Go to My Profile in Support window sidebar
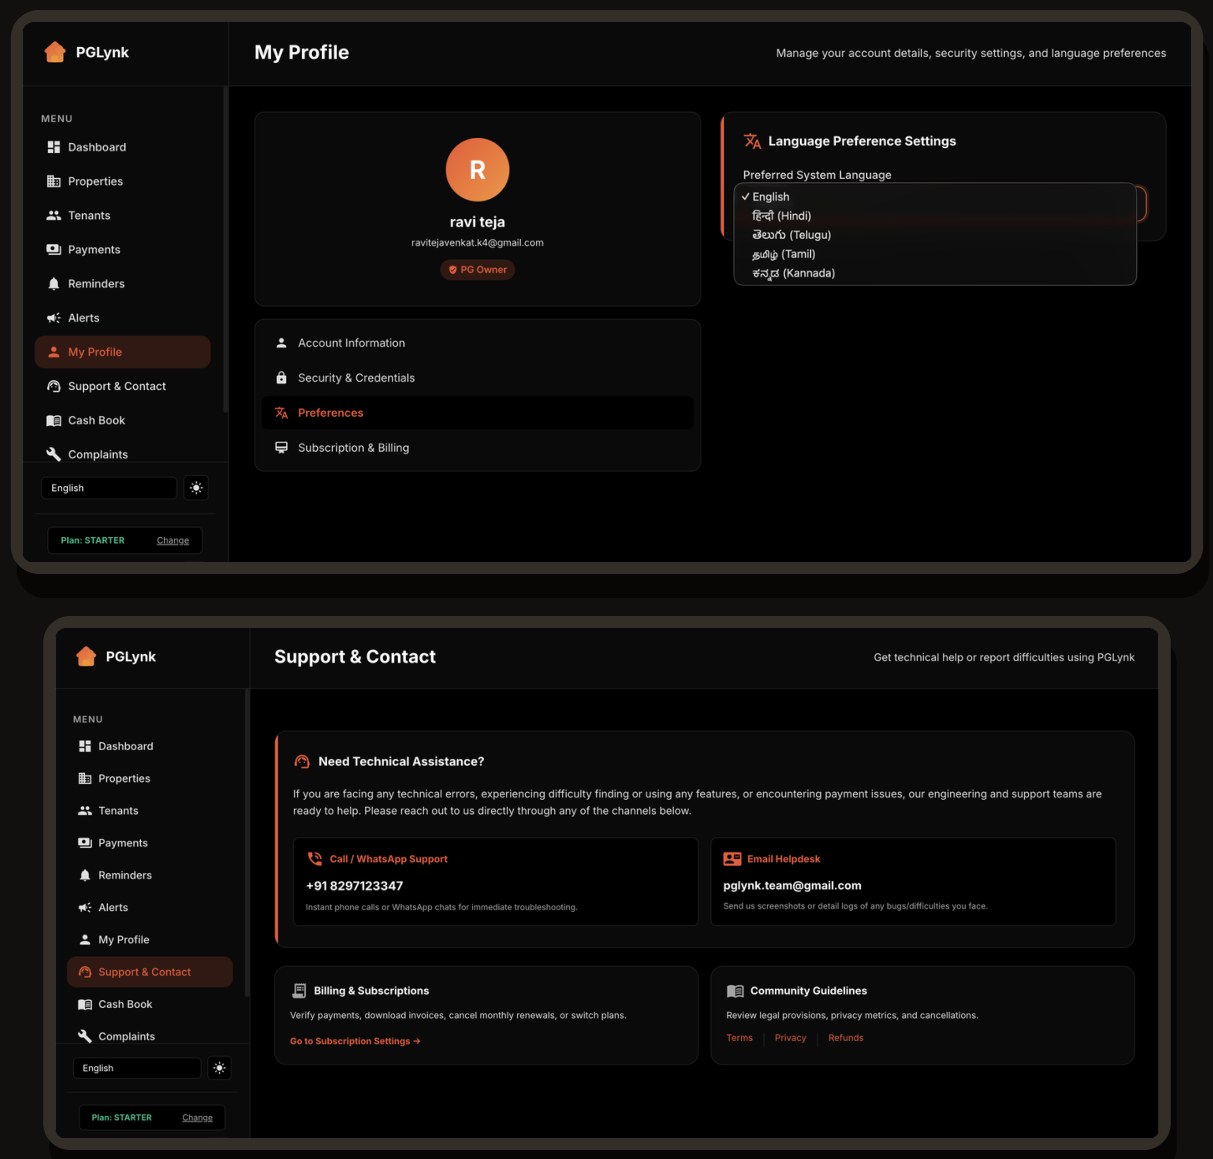 [x=149, y=940]
